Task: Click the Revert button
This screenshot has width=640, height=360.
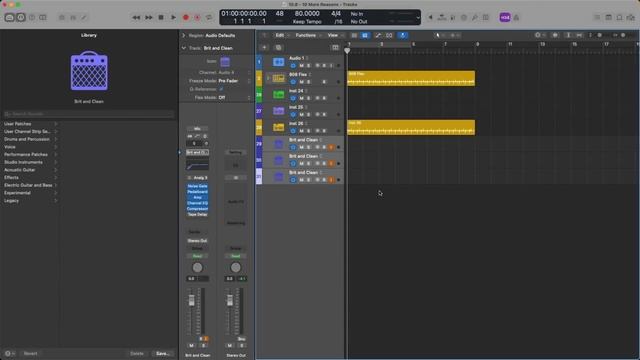Action: 31,353
